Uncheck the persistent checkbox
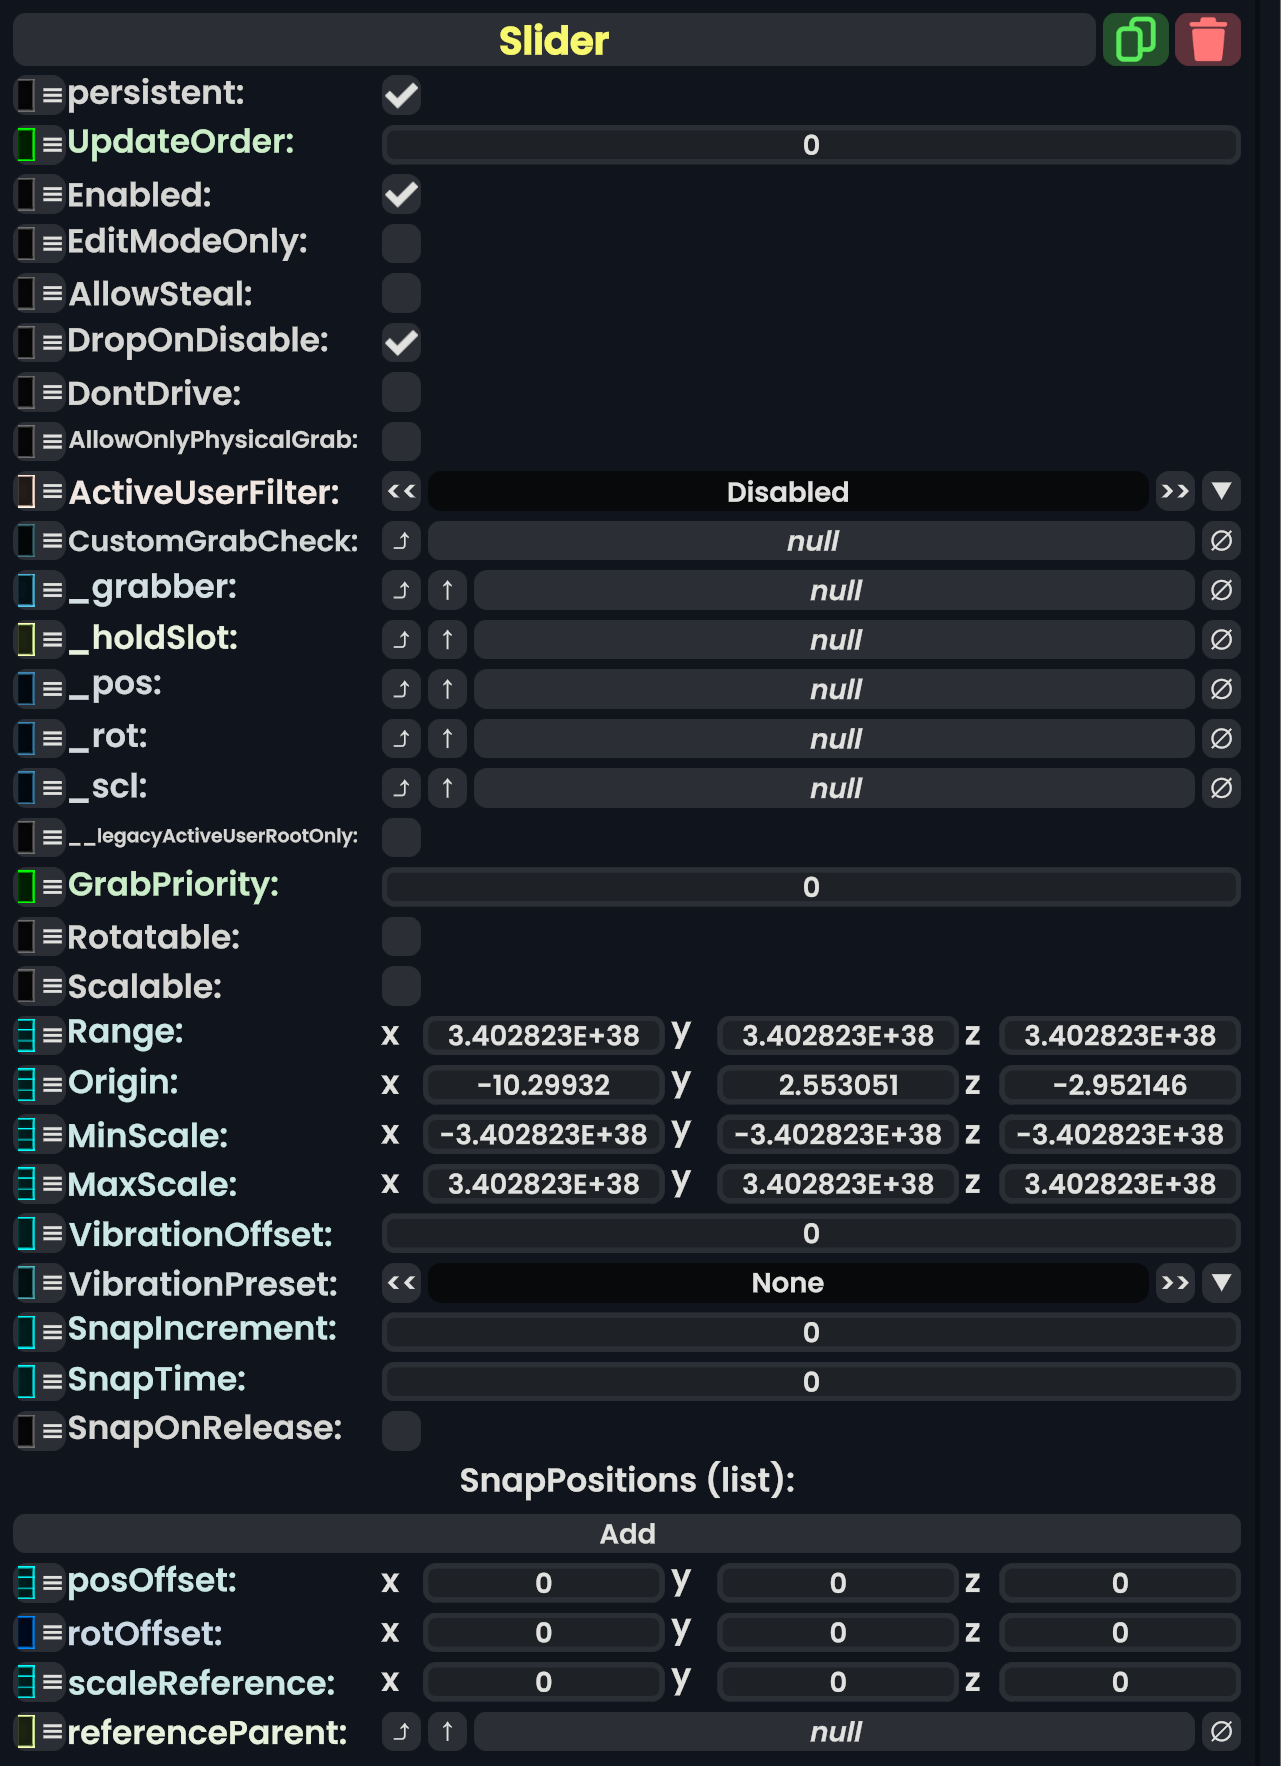The width and height of the screenshot is (1281, 1766). coord(401,95)
